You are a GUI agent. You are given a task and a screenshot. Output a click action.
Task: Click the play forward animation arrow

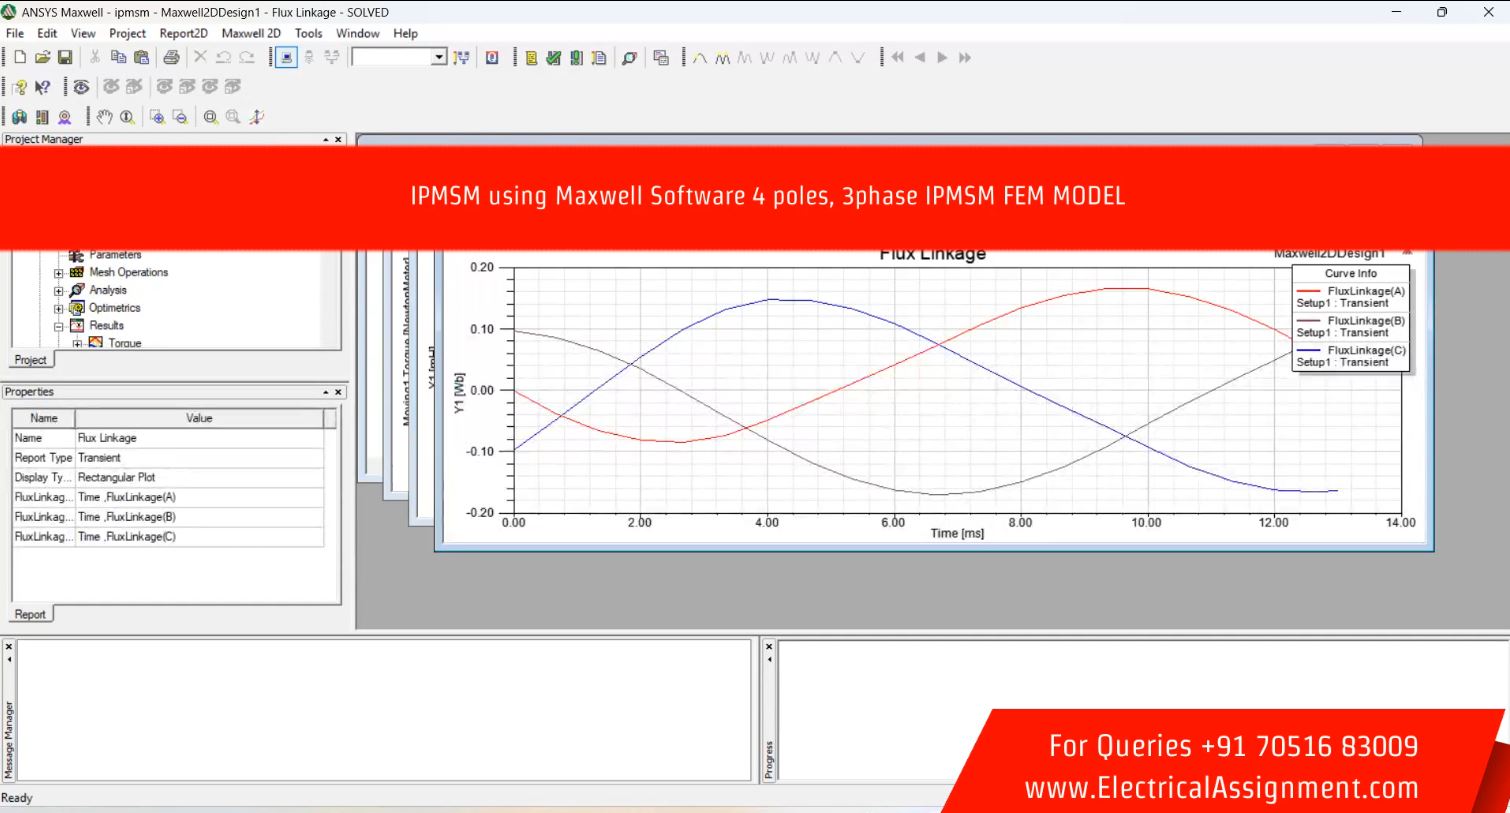pyautogui.click(x=941, y=58)
